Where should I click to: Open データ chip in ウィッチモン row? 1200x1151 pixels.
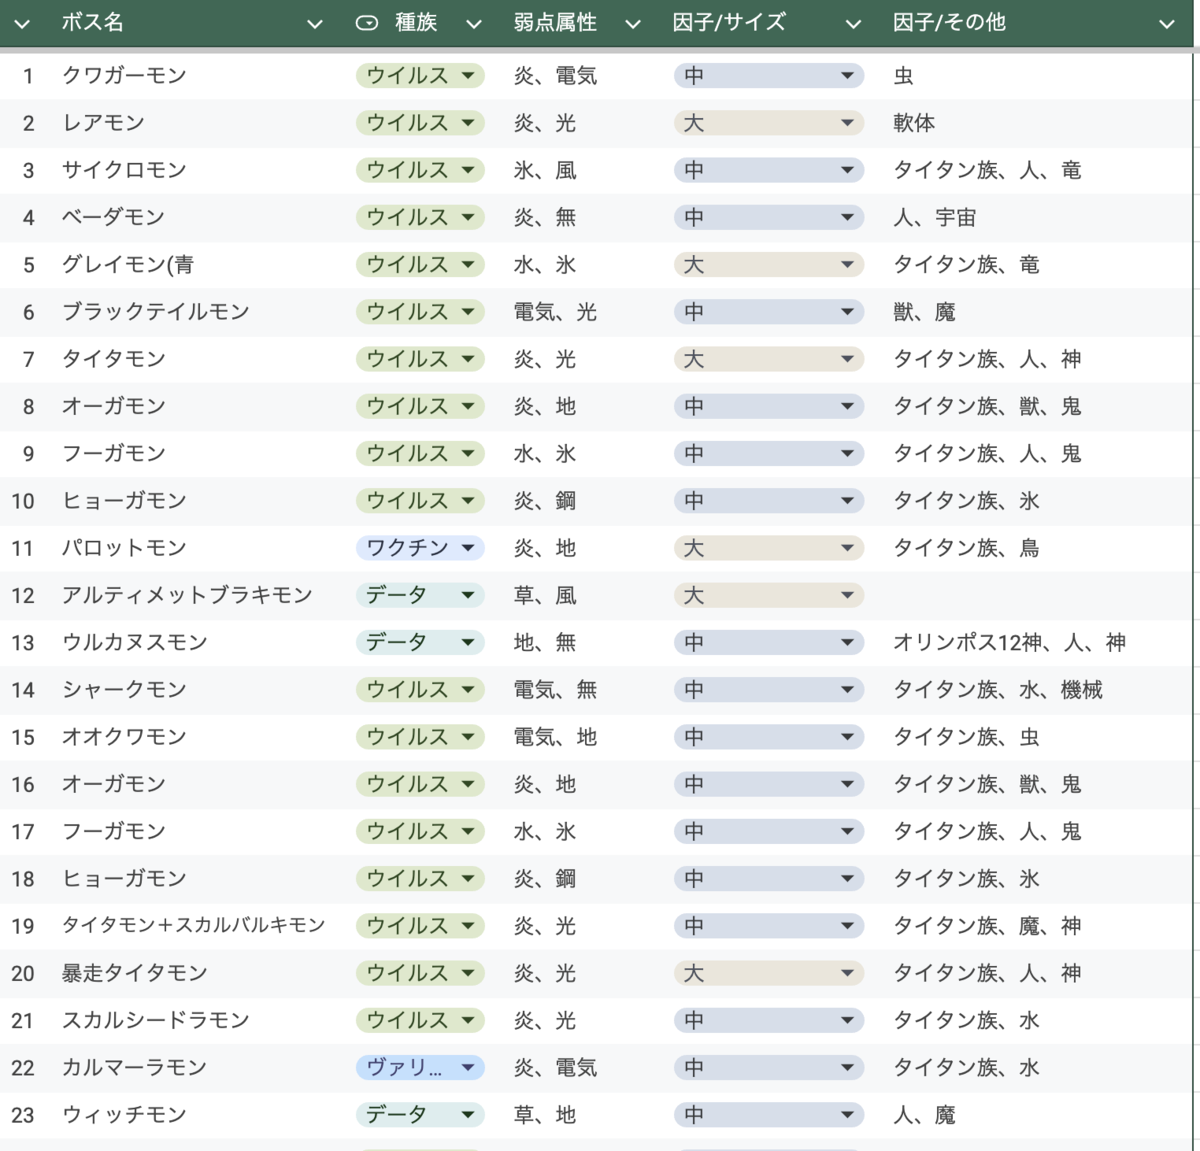(420, 1114)
